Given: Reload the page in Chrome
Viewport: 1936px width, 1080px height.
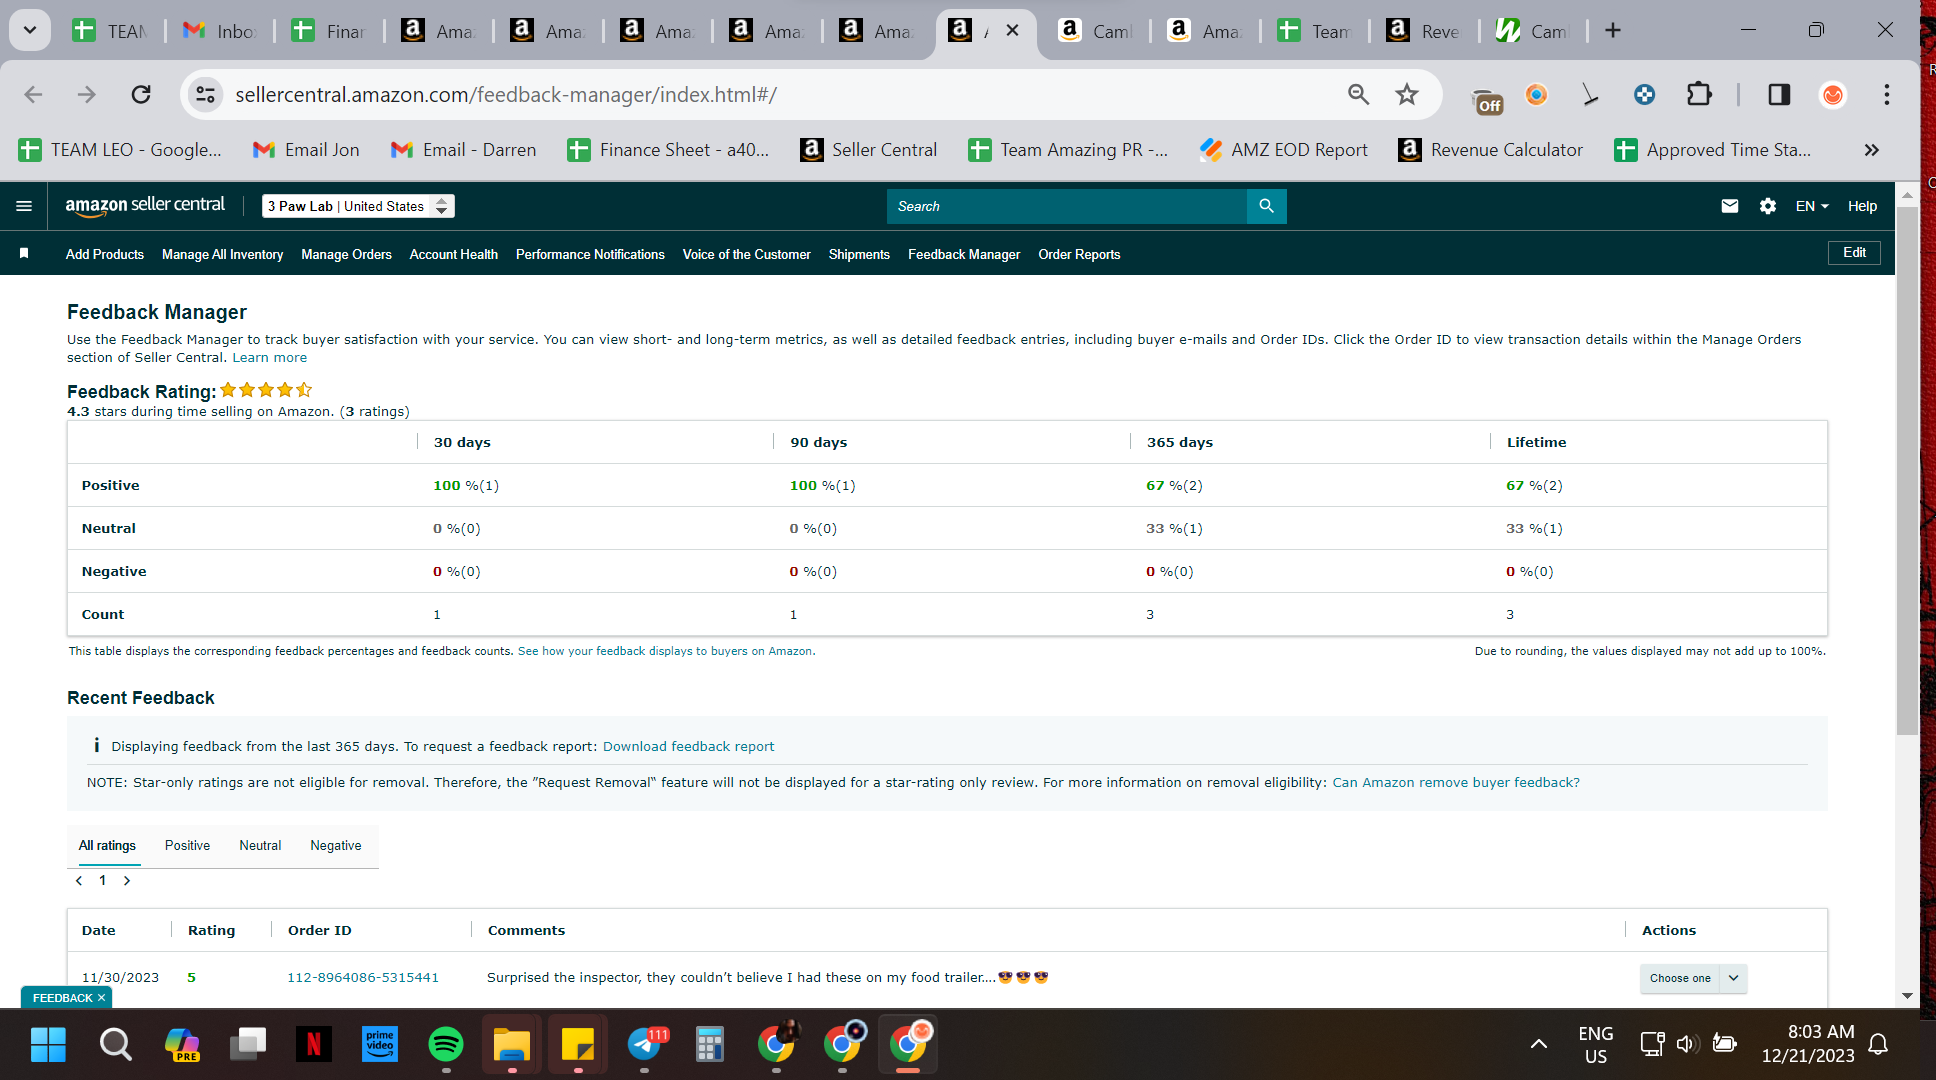Looking at the screenshot, I should [141, 94].
